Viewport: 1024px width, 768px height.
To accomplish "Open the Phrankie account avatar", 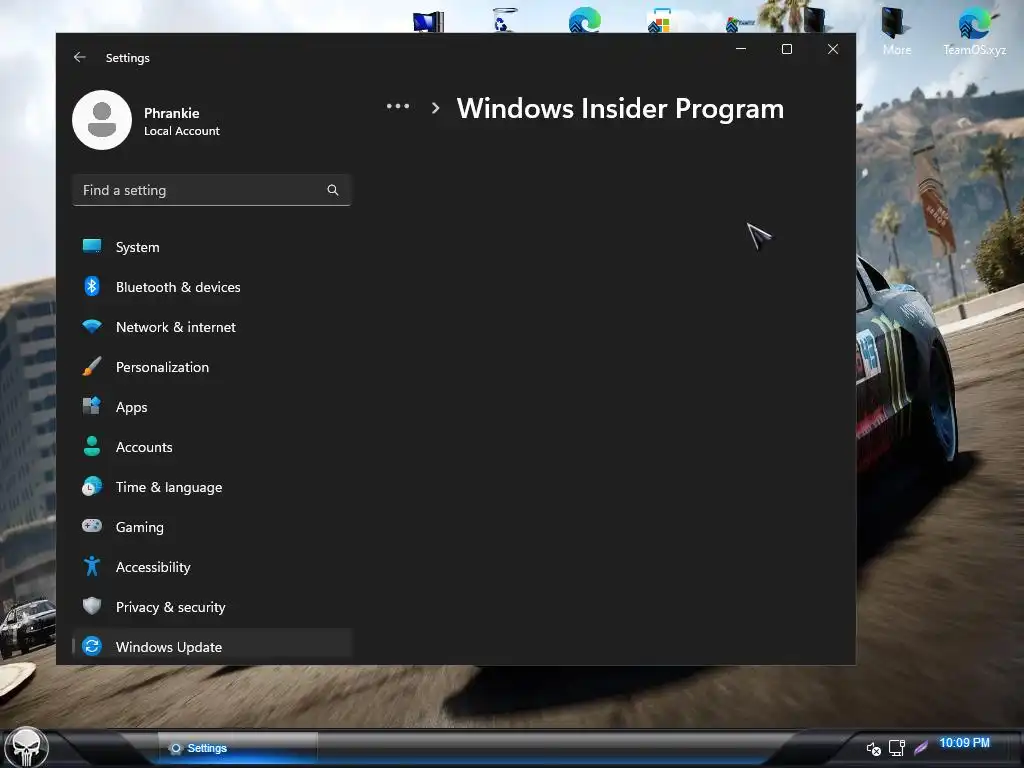I will tap(102, 120).
